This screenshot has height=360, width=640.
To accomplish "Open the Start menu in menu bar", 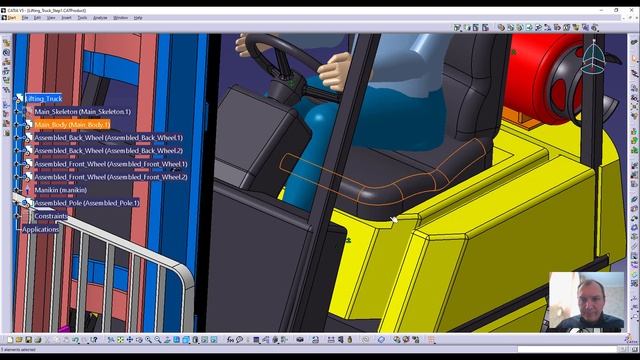I will (x=12, y=18).
